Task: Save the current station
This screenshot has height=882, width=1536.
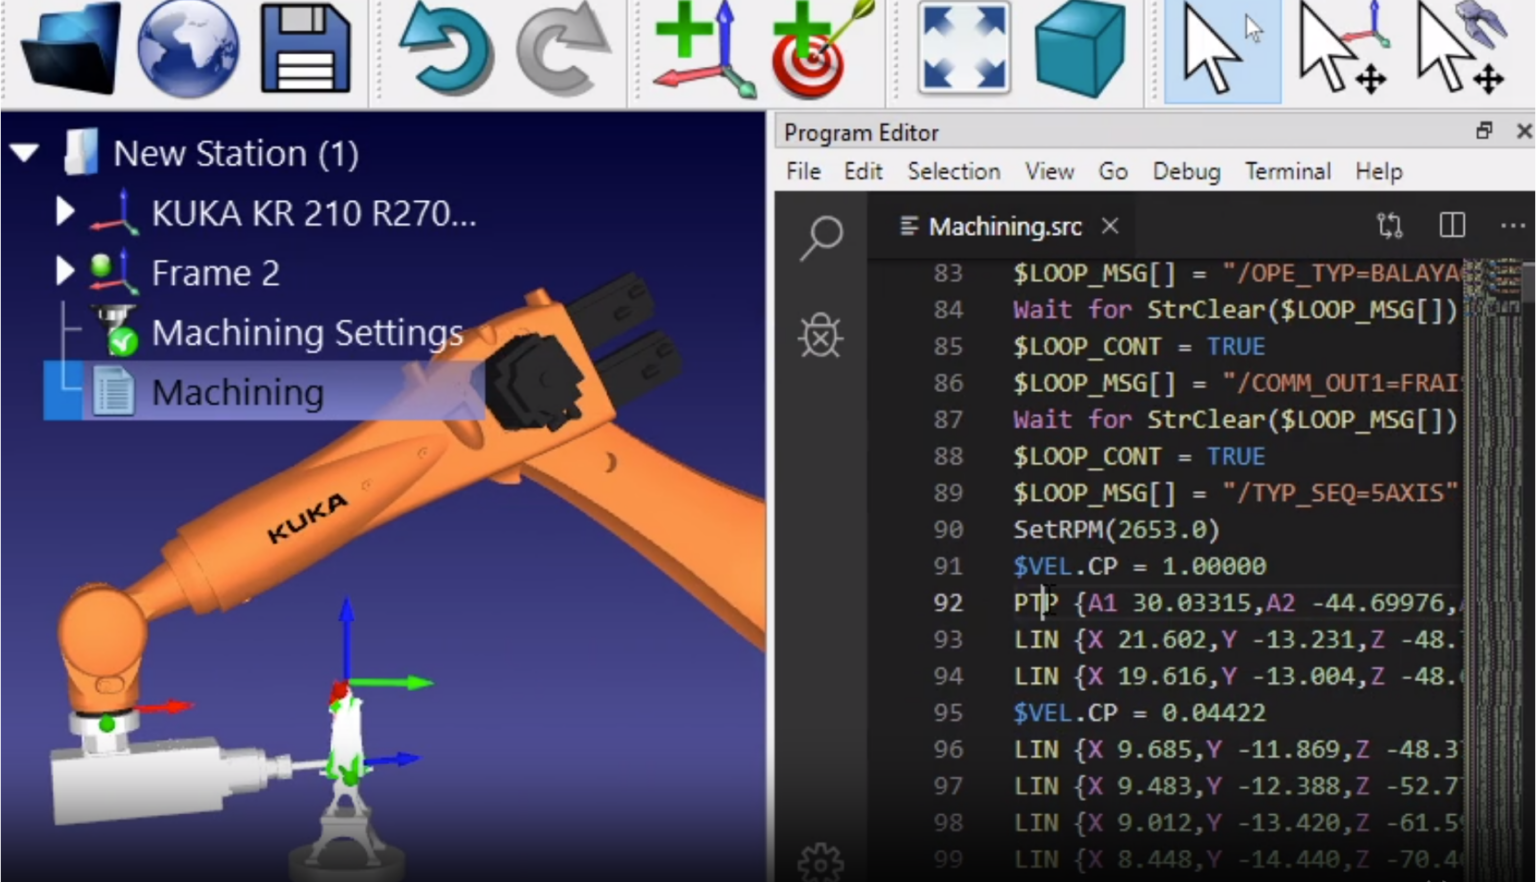Action: coord(305,48)
